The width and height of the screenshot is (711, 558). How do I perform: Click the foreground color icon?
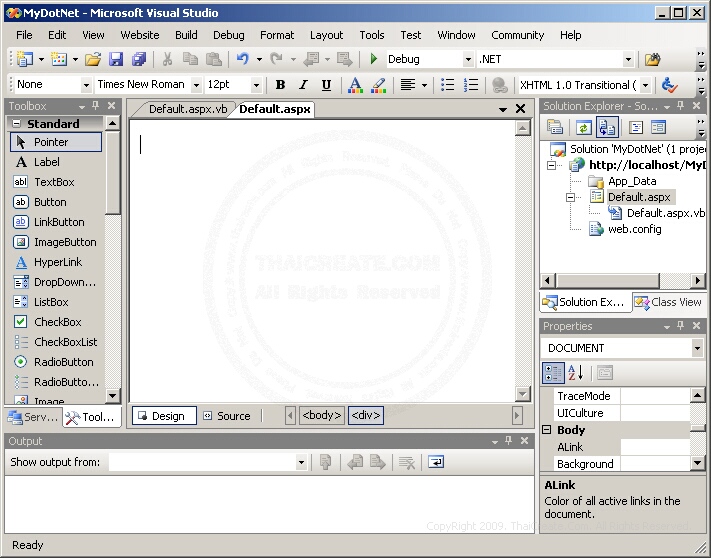[355, 85]
